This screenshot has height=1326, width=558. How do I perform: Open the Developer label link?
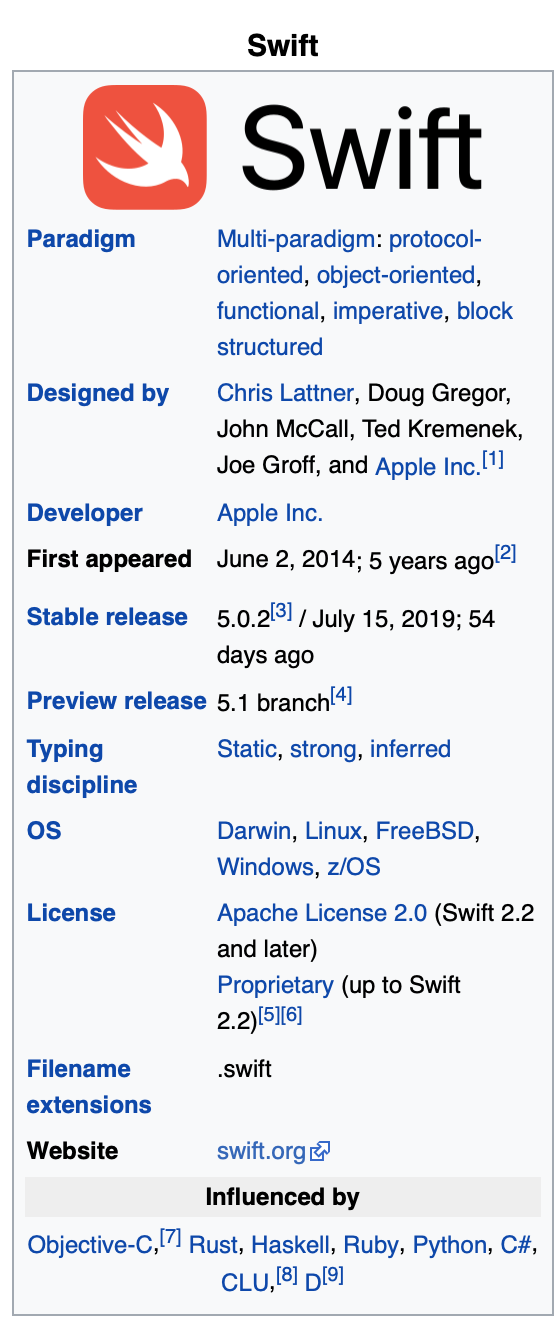pos(85,513)
